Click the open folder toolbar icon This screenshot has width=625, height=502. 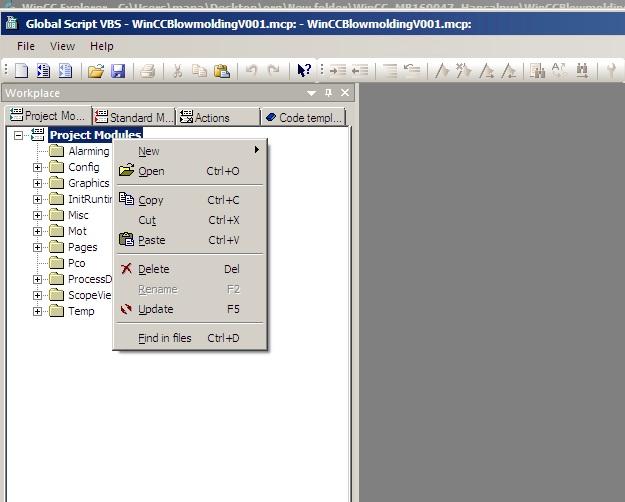[x=96, y=71]
